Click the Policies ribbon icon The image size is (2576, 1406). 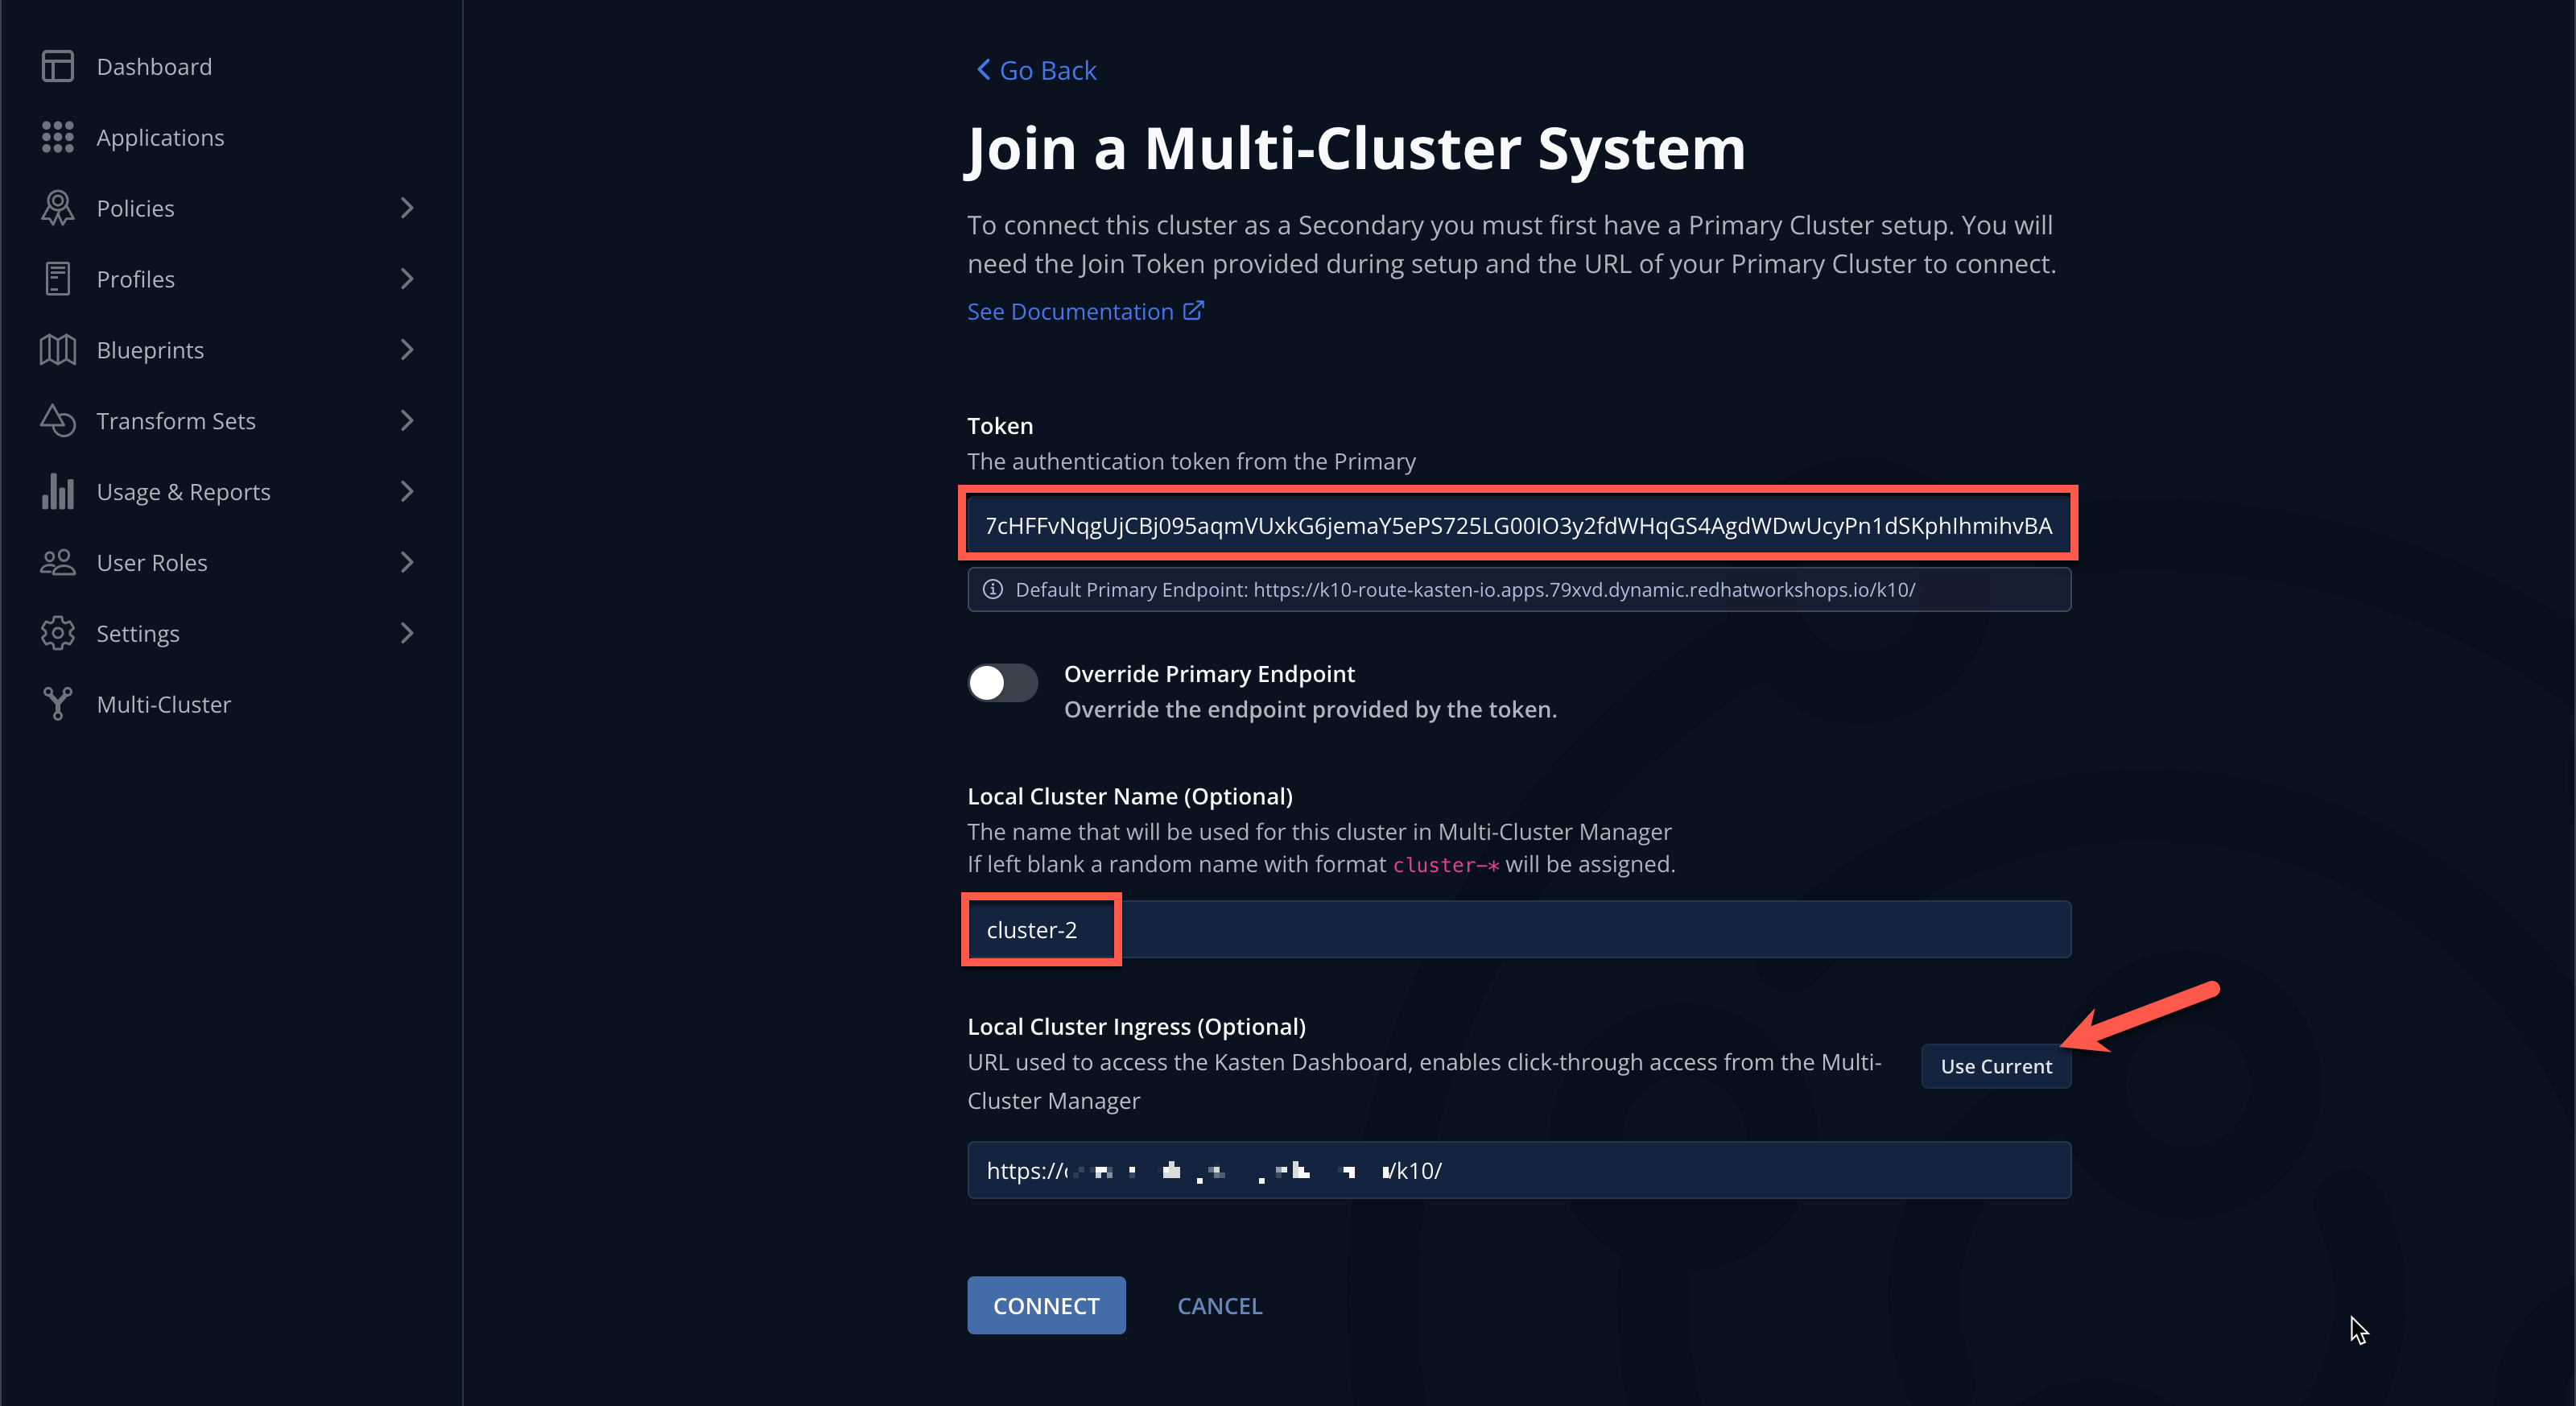click(57, 208)
